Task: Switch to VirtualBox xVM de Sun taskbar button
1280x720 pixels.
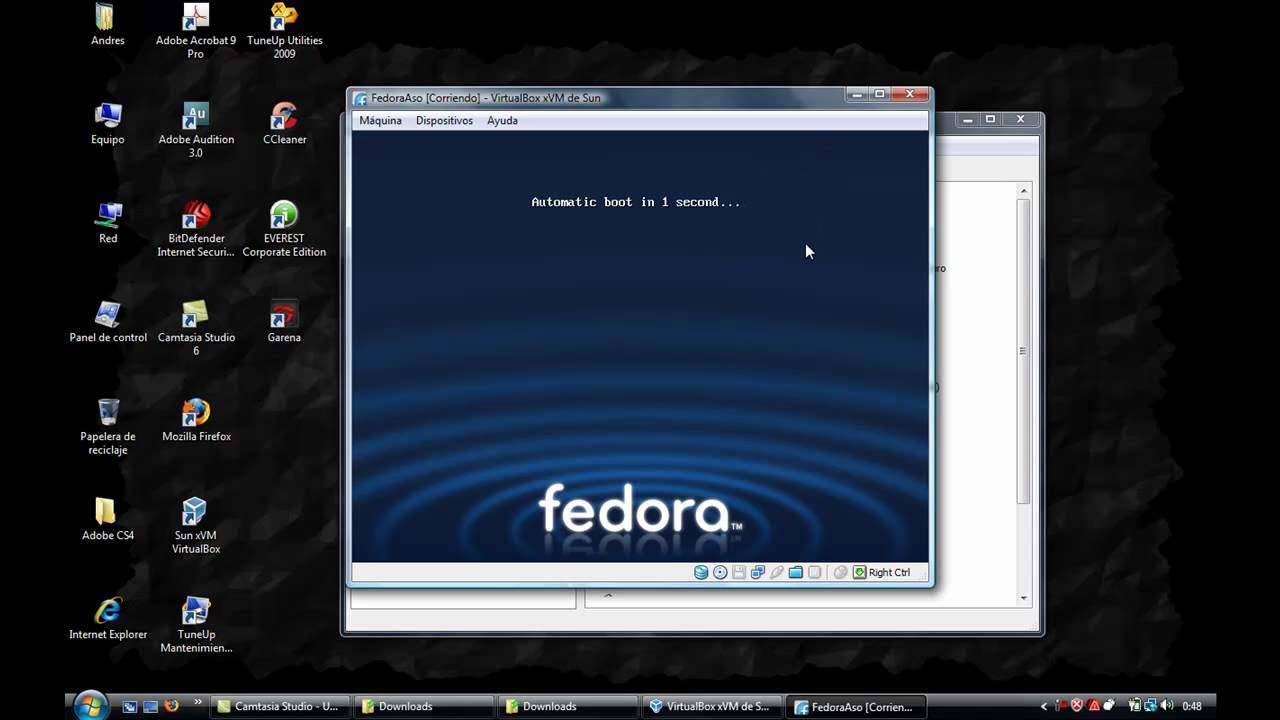Action: [714, 706]
